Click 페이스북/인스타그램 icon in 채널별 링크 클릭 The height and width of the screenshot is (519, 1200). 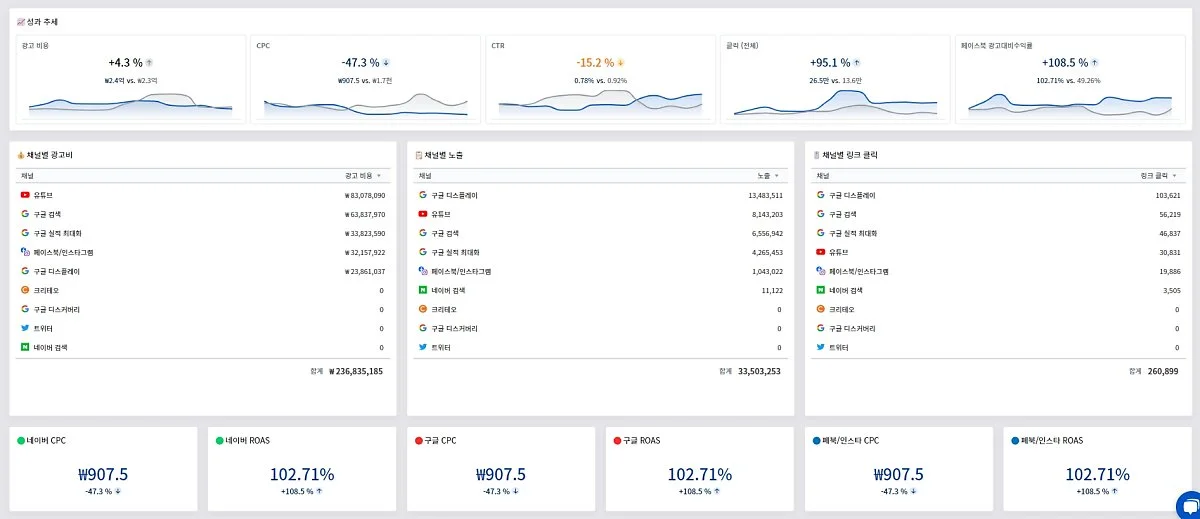(x=820, y=271)
